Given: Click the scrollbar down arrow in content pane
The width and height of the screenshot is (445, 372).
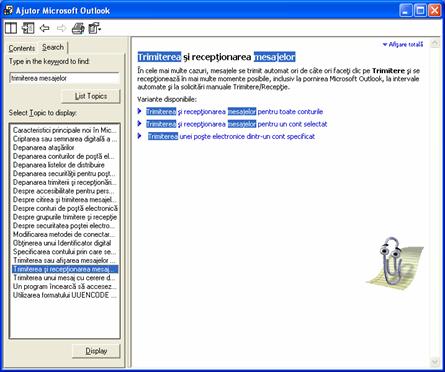Looking at the screenshot, I should 435,362.
